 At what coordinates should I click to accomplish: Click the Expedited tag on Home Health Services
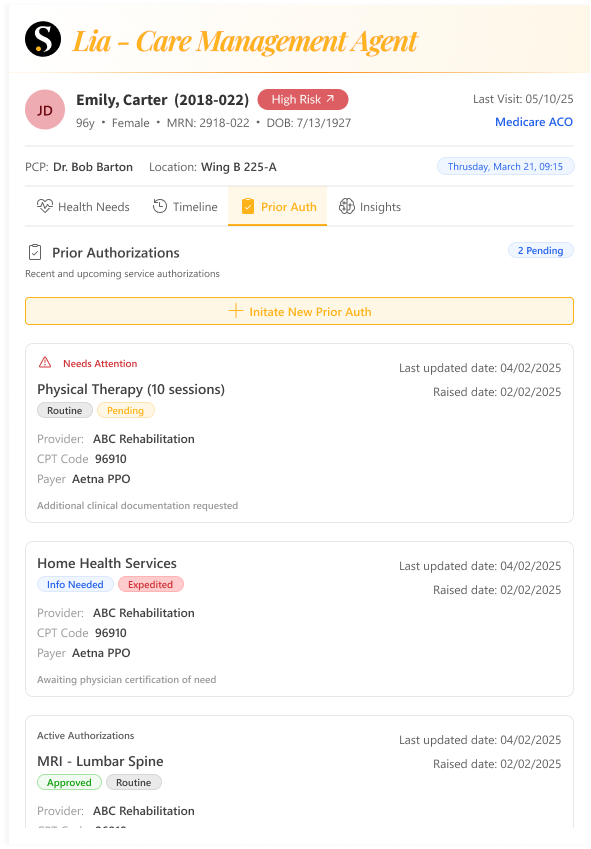(x=150, y=584)
